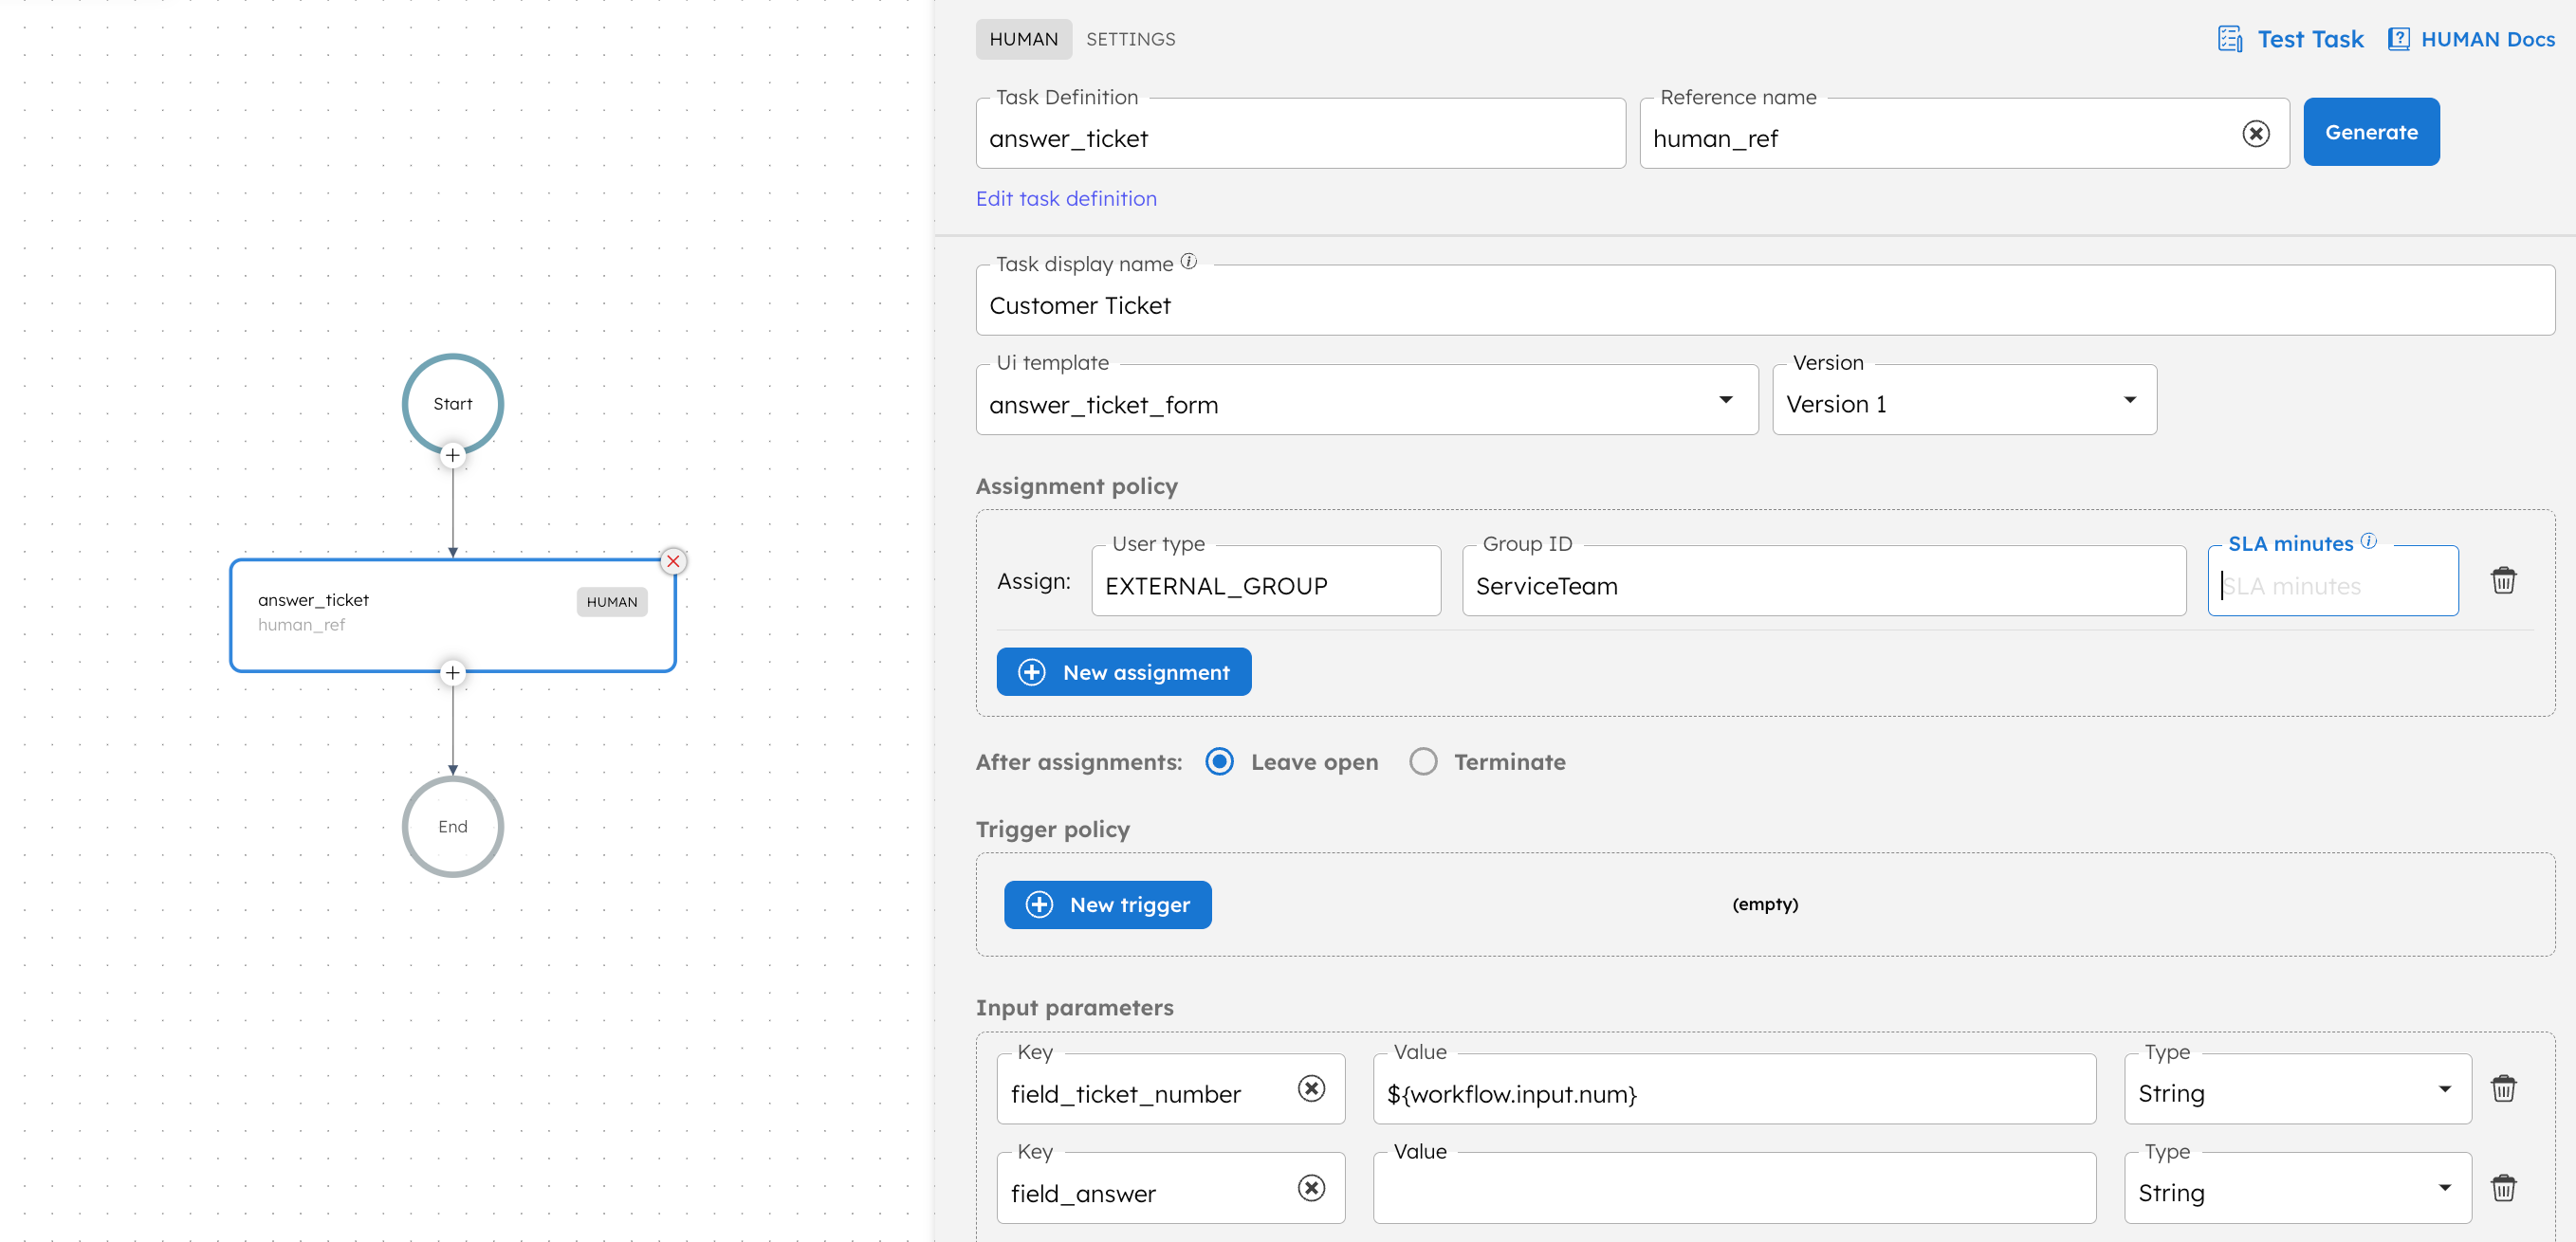Select Leave open radio option

point(1219,762)
